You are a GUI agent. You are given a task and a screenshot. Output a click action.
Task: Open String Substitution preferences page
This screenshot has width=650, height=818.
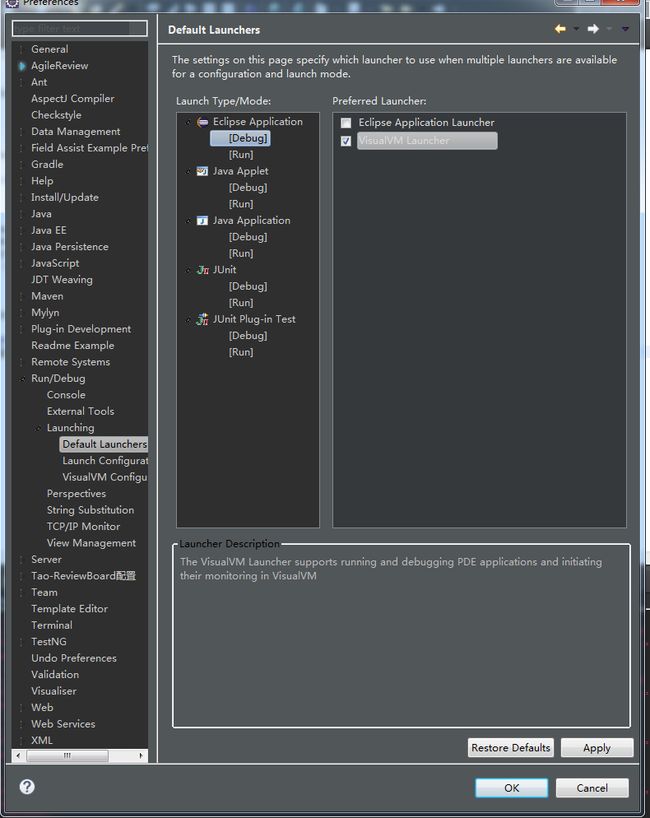(90, 510)
